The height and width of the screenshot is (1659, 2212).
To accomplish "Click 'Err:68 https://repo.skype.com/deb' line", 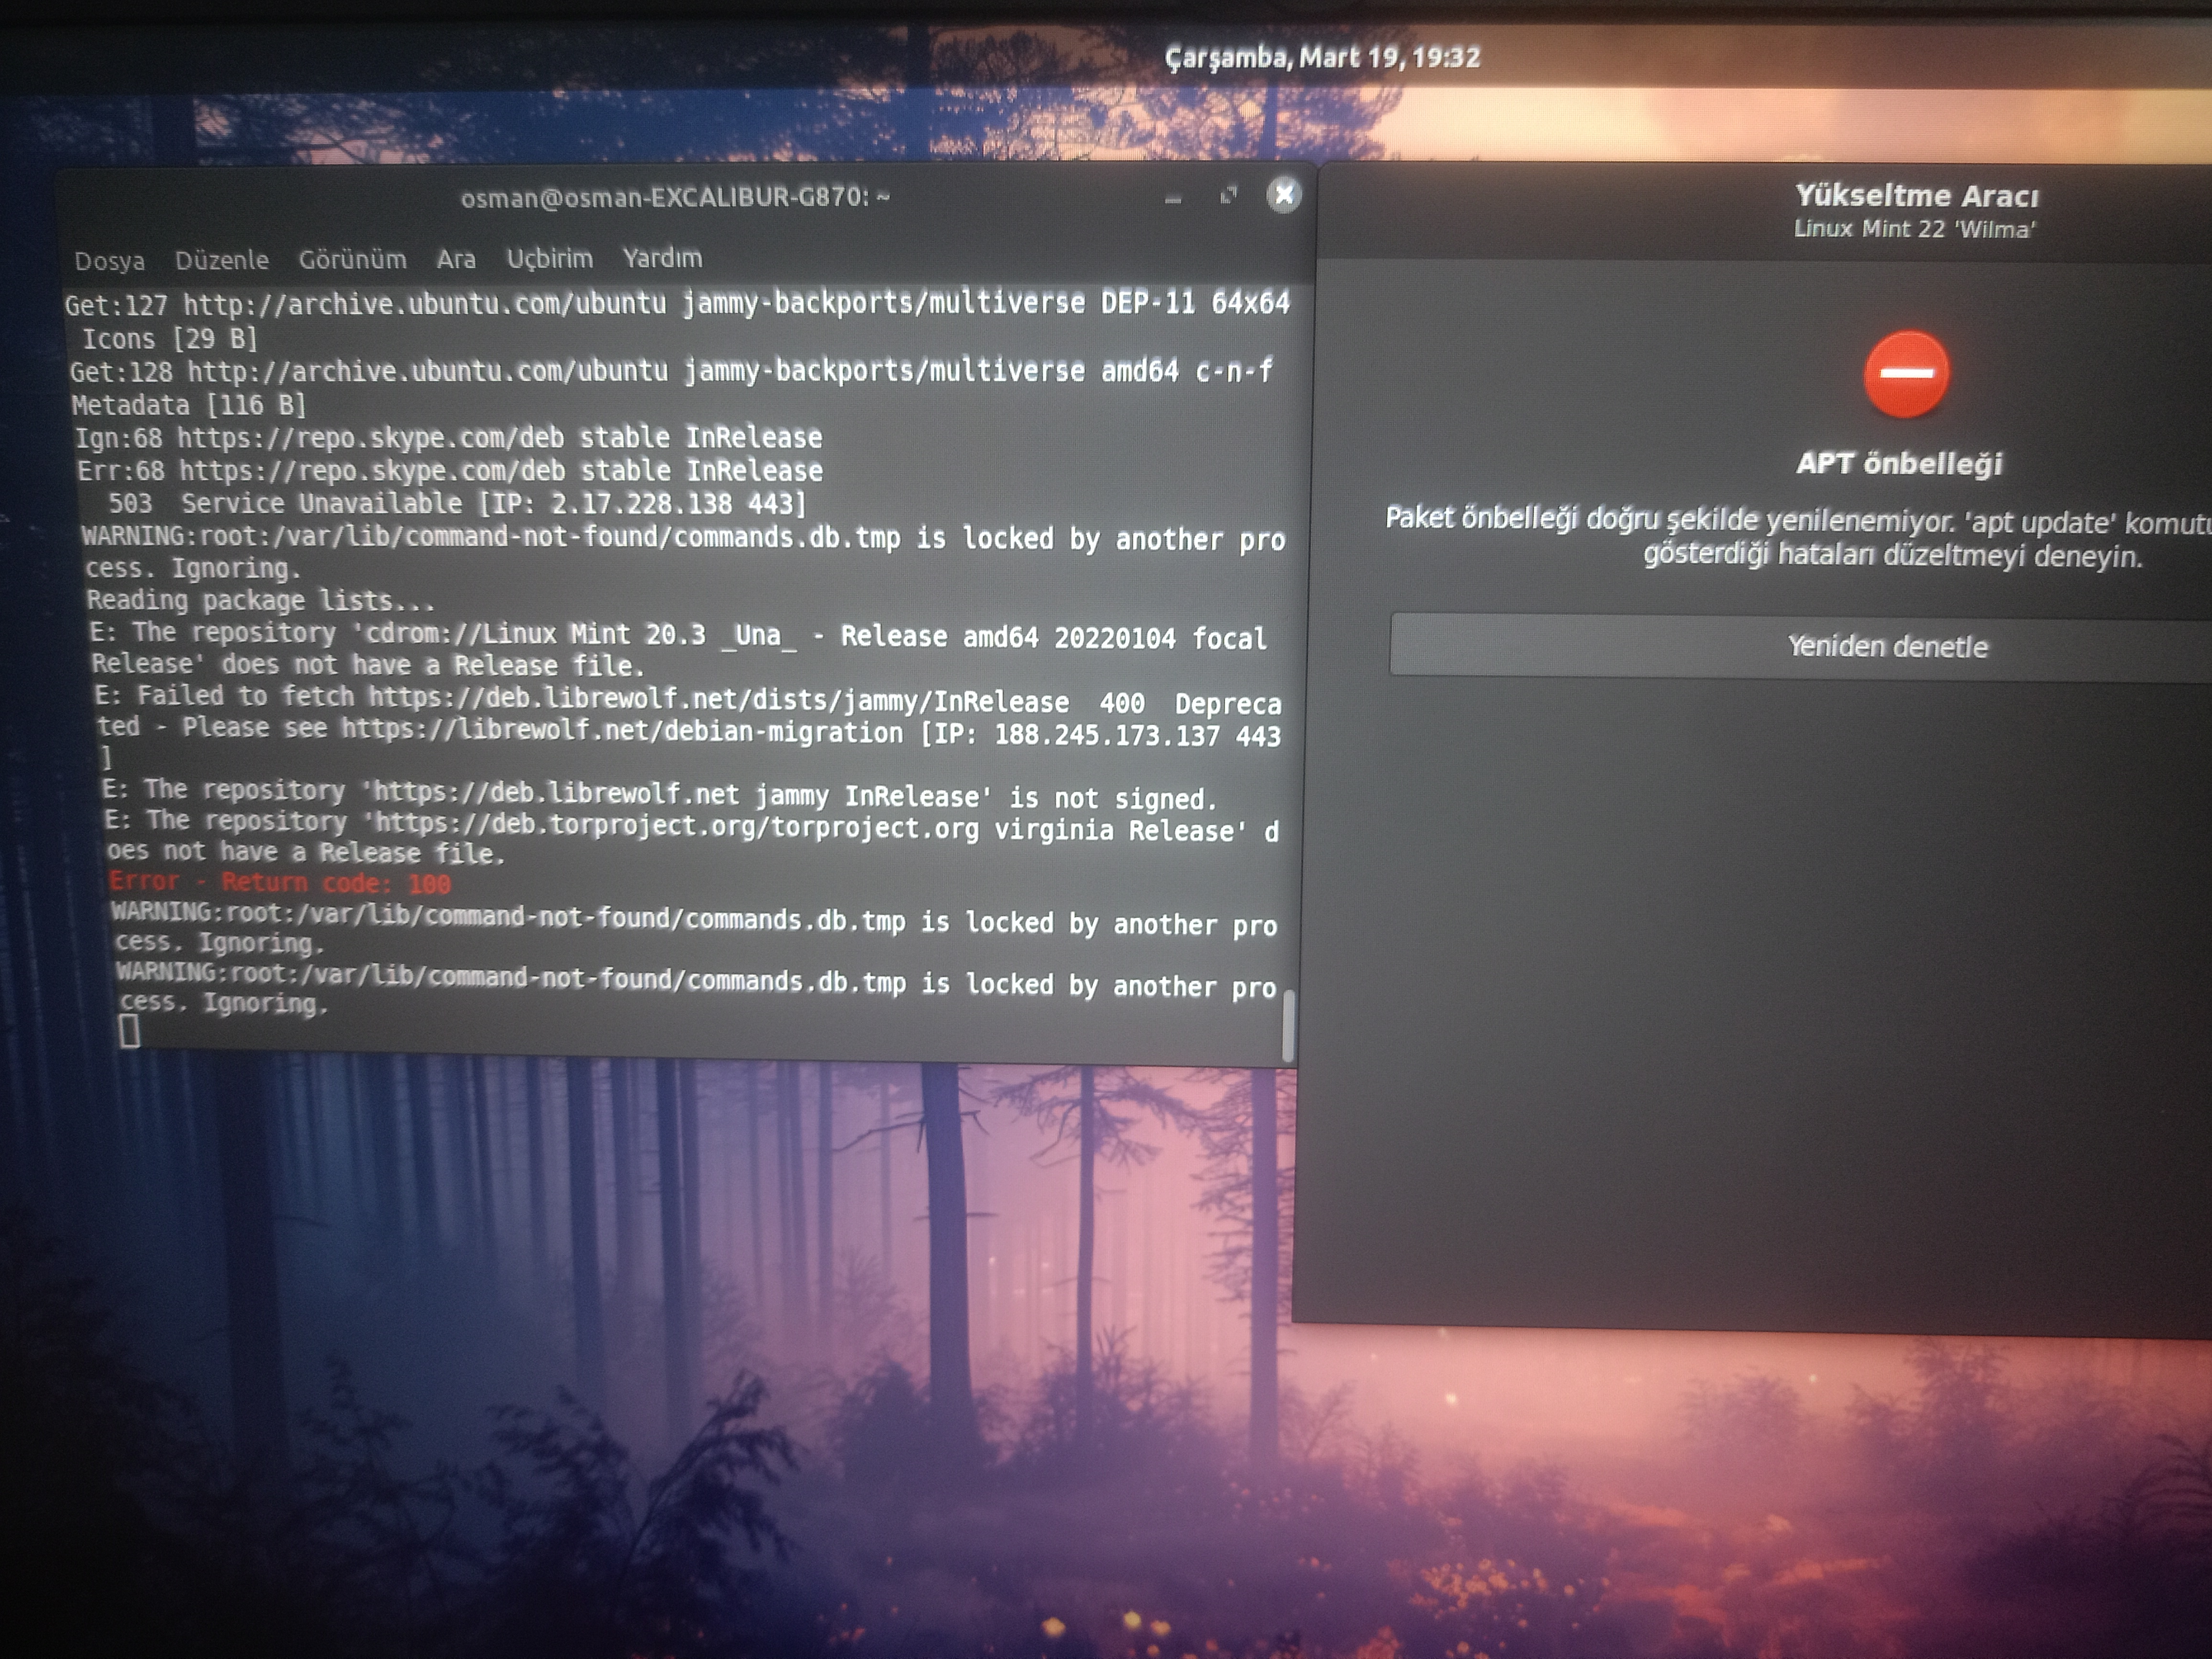I will pos(450,470).
